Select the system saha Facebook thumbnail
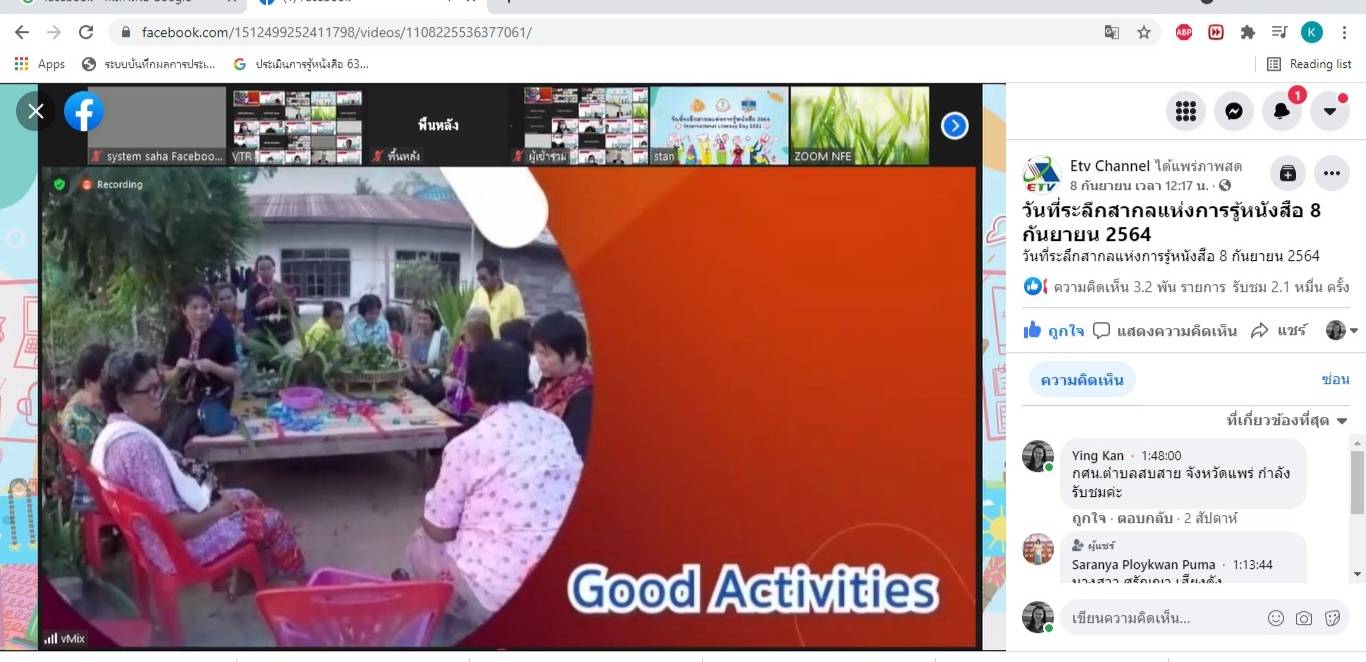1366x662 pixels. click(157, 126)
